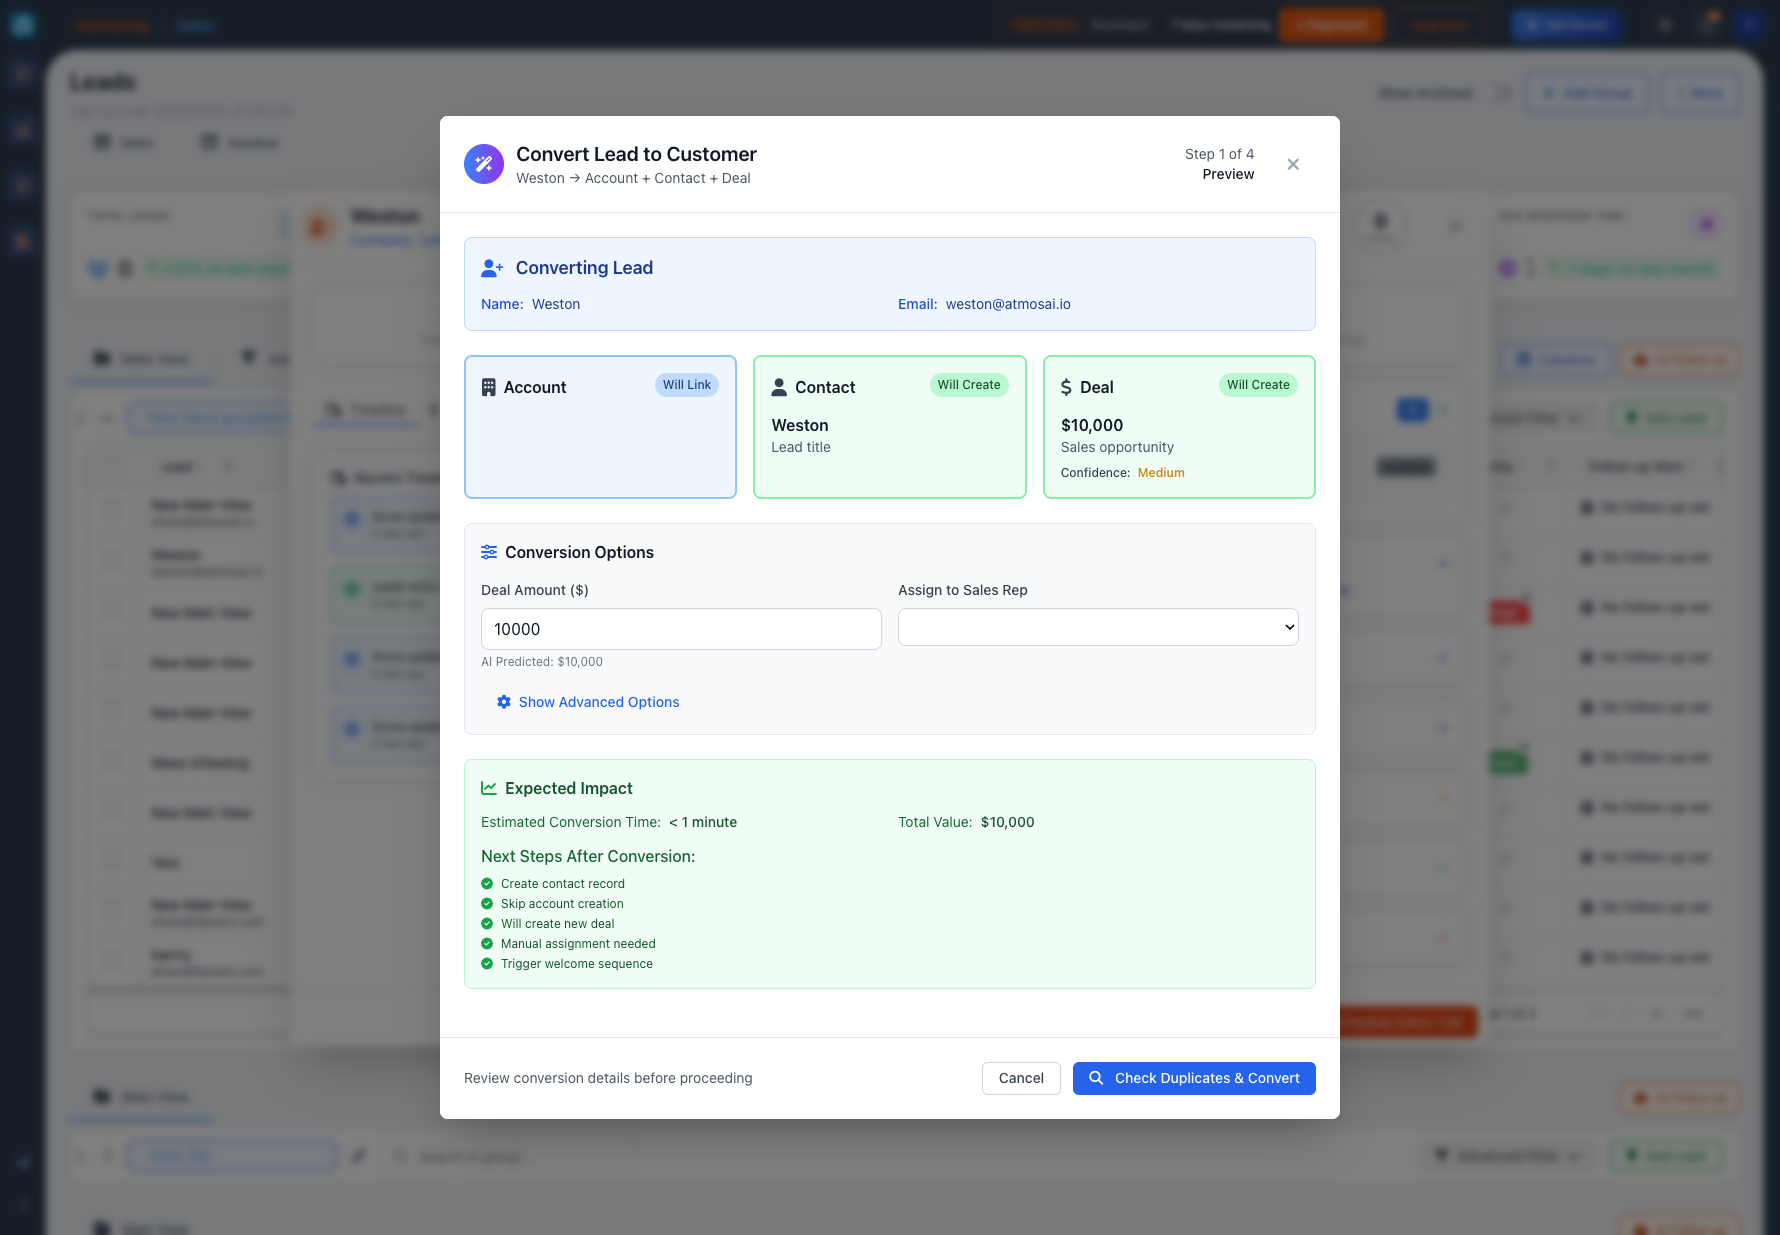Click the weston@atmosai.io email address
Screen dimensions: 1780x1235
click(1007, 304)
